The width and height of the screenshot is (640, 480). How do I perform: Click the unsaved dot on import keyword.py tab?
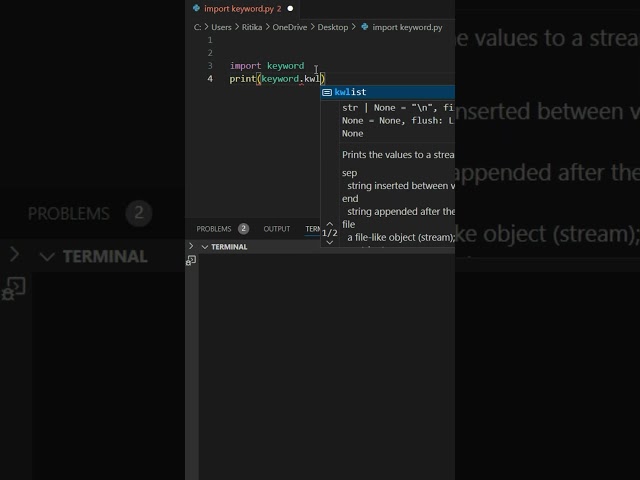tap(290, 9)
